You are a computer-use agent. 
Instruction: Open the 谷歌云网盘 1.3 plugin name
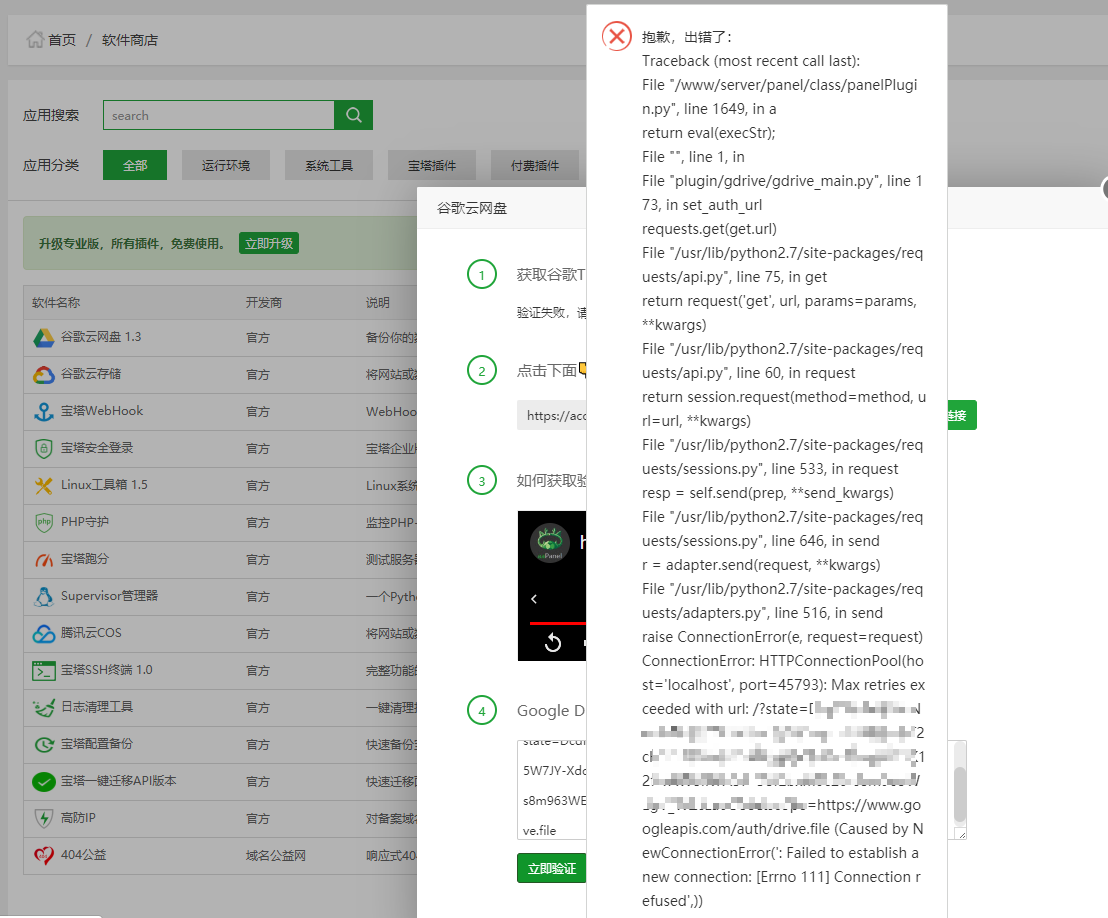click(x=101, y=336)
